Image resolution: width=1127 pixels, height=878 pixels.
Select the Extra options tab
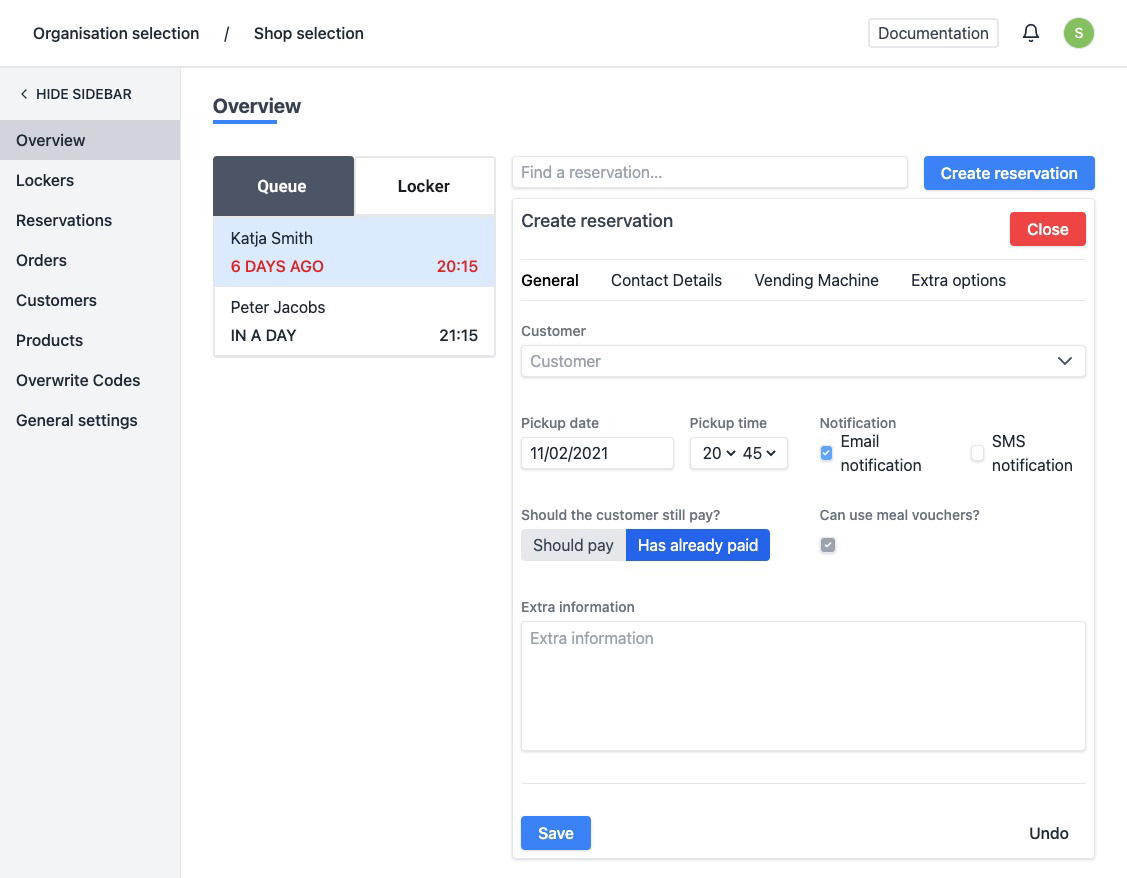point(957,280)
